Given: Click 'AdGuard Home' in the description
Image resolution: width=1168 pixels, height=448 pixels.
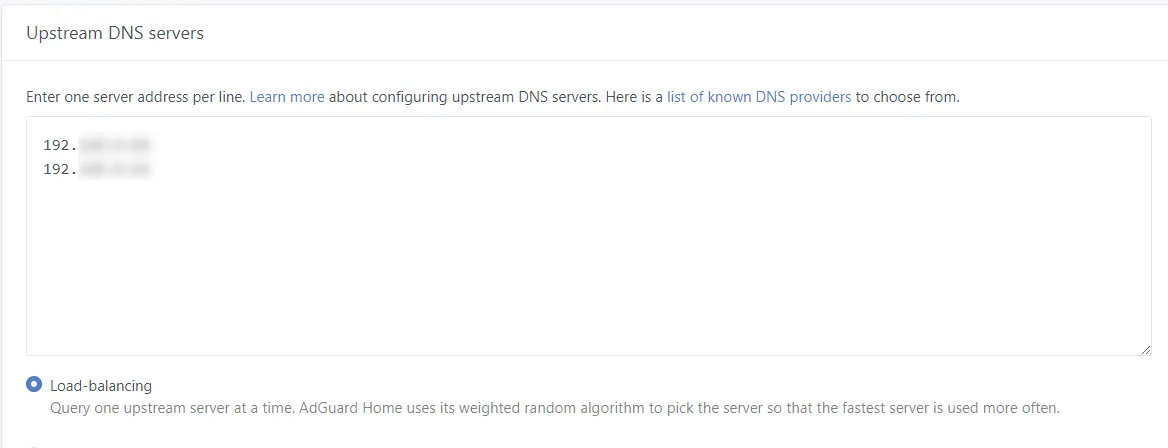Looking at the screenshot, I should (x=338, y=408).
